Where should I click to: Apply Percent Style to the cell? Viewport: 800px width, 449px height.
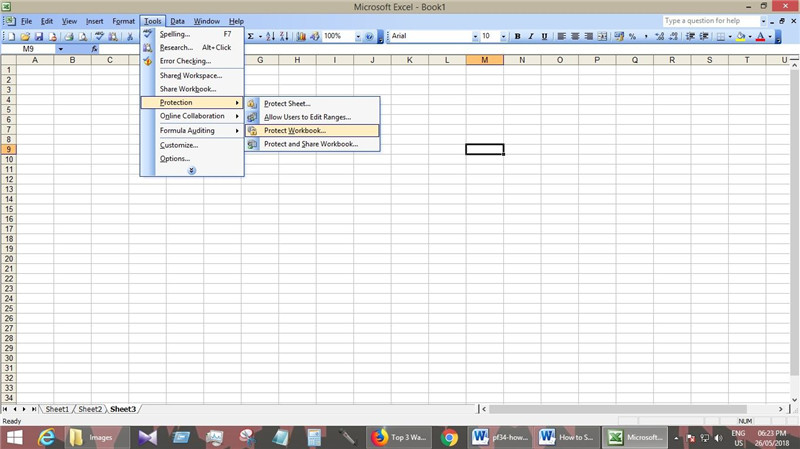pyautogui.click(x=633, y=36)
